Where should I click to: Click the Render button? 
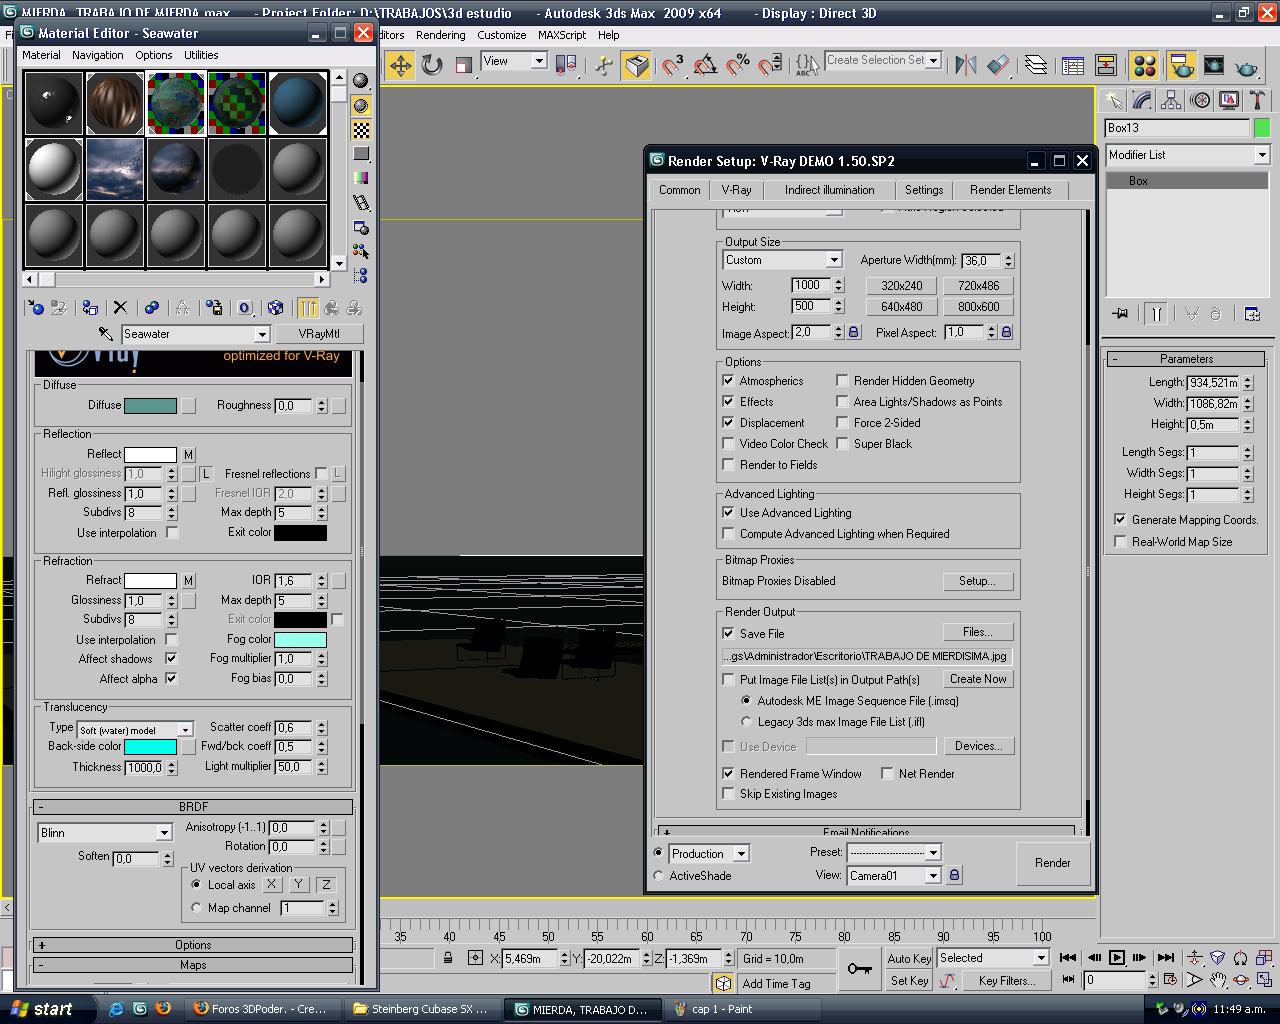click(1052, 863)
